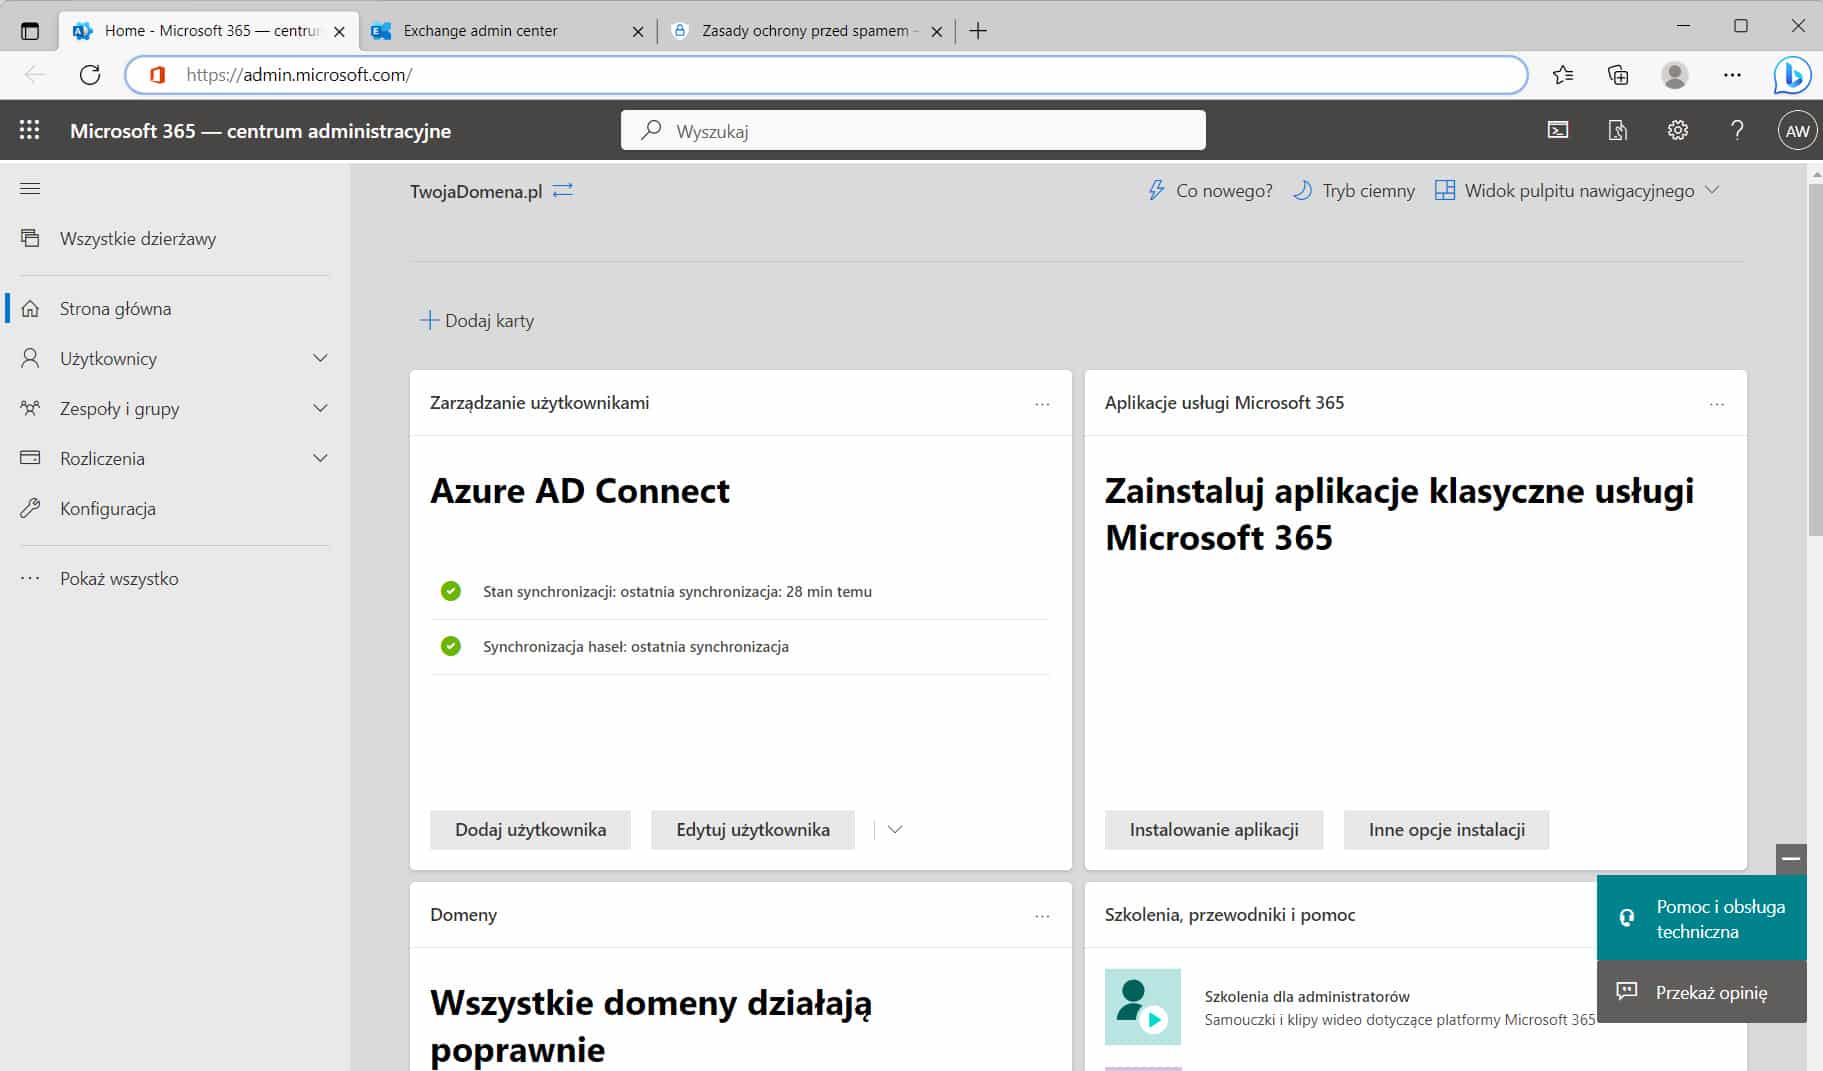Click Przekaż opinię feedback button
This screenshot has height=1071, width=1823.
1702,992
